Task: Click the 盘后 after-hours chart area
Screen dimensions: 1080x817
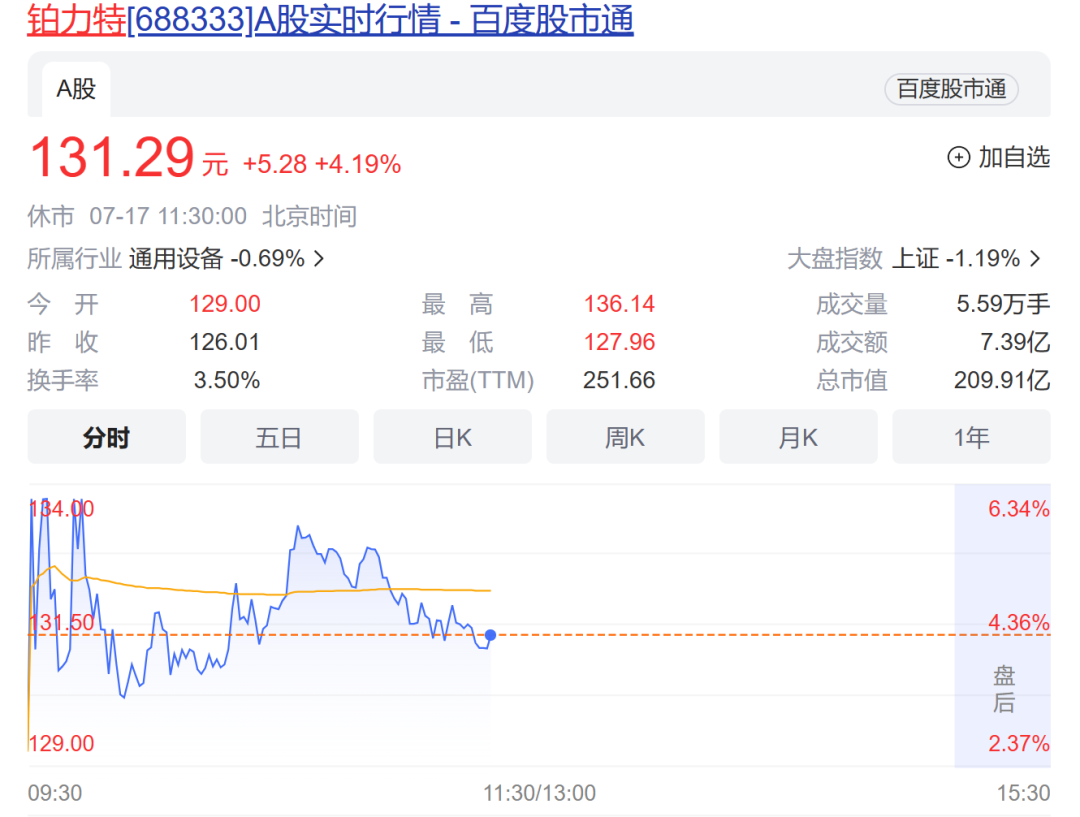Action: click(x=1002, y=625)
